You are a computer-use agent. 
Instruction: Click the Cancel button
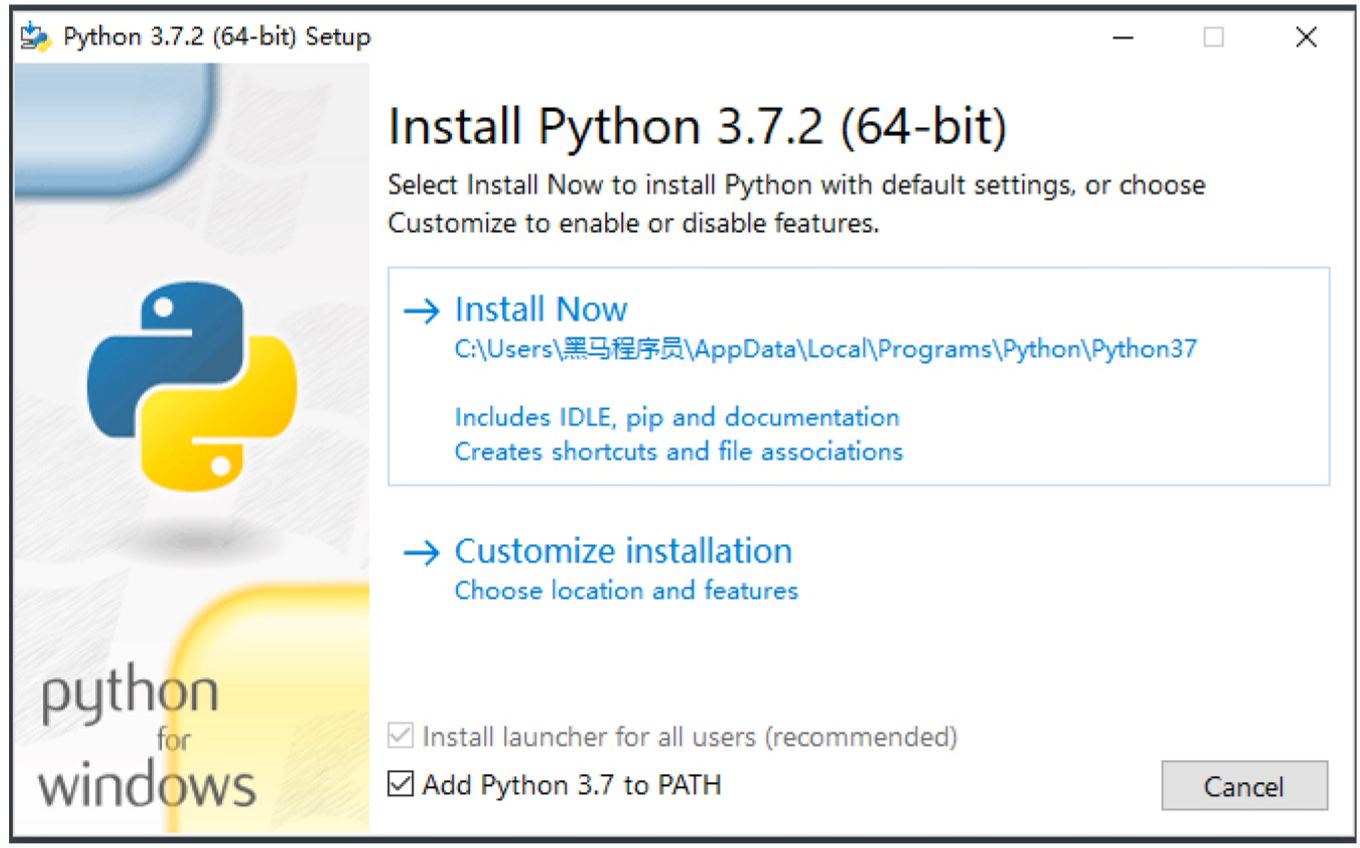point(1244,786)
